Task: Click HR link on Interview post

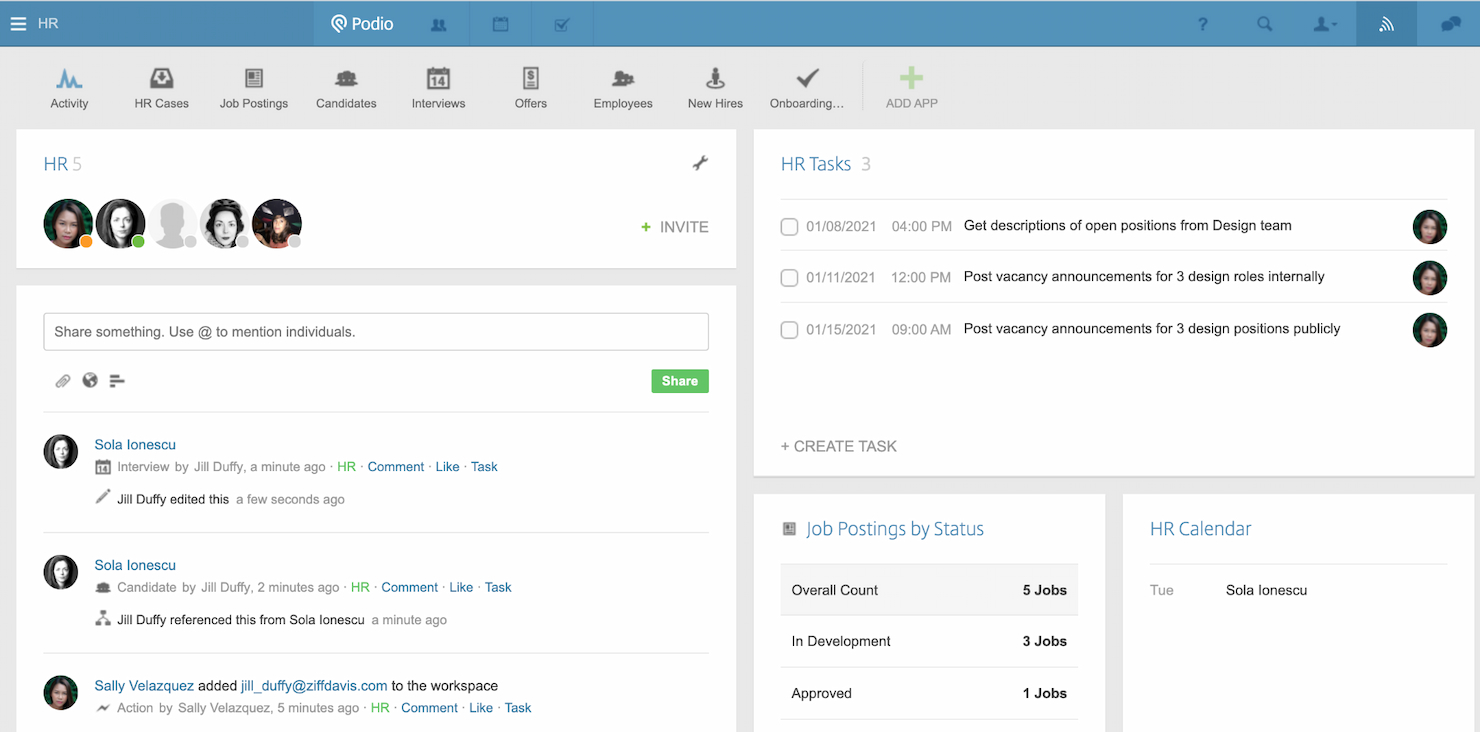Action: pyautogui.click(x=346, y=467)
